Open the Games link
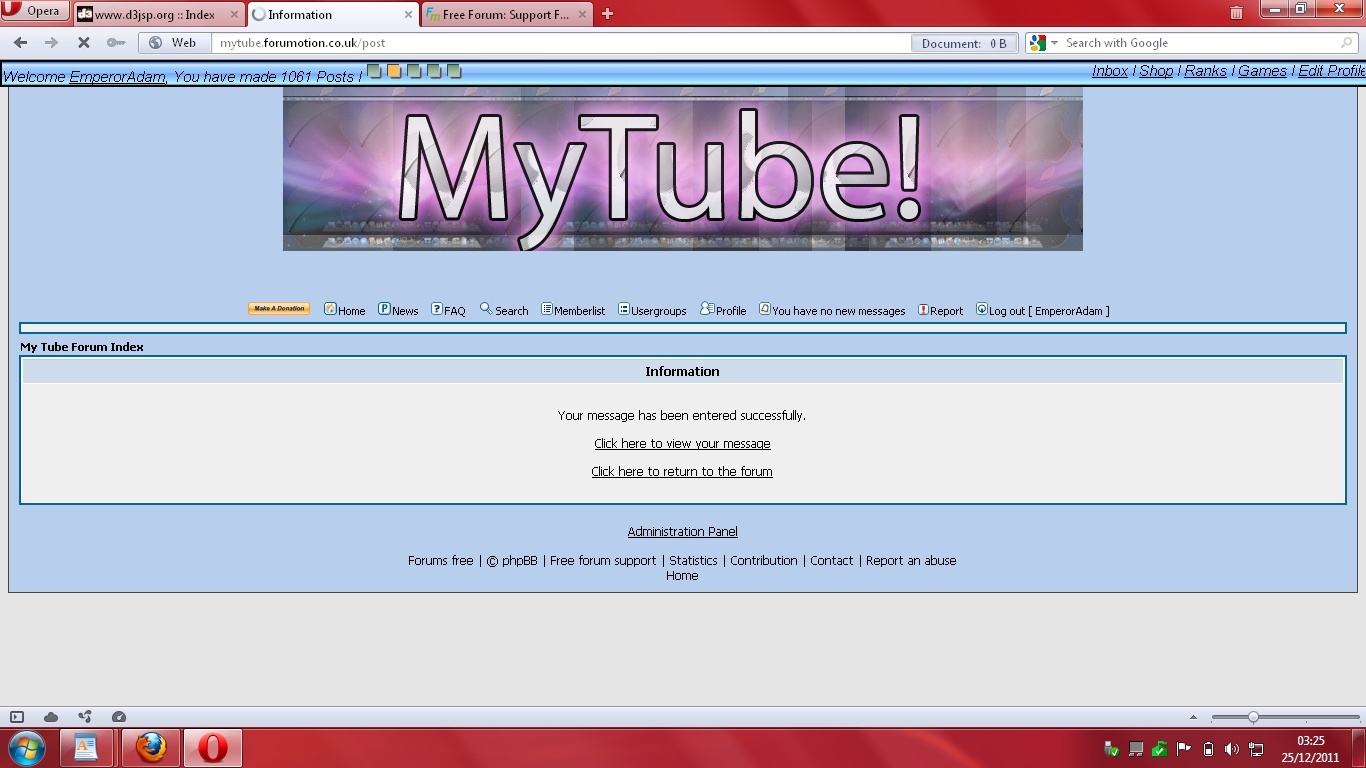 1262,71
